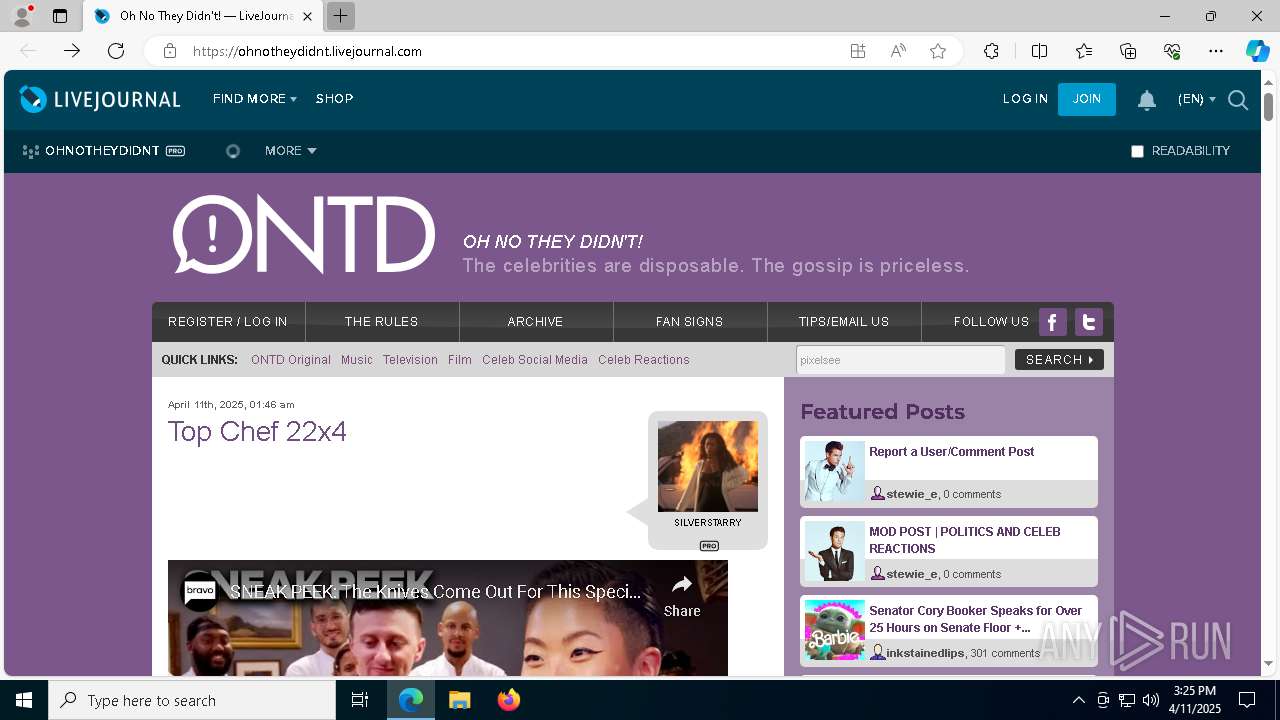Go forward with the forward arrow

tap(72, 51)
